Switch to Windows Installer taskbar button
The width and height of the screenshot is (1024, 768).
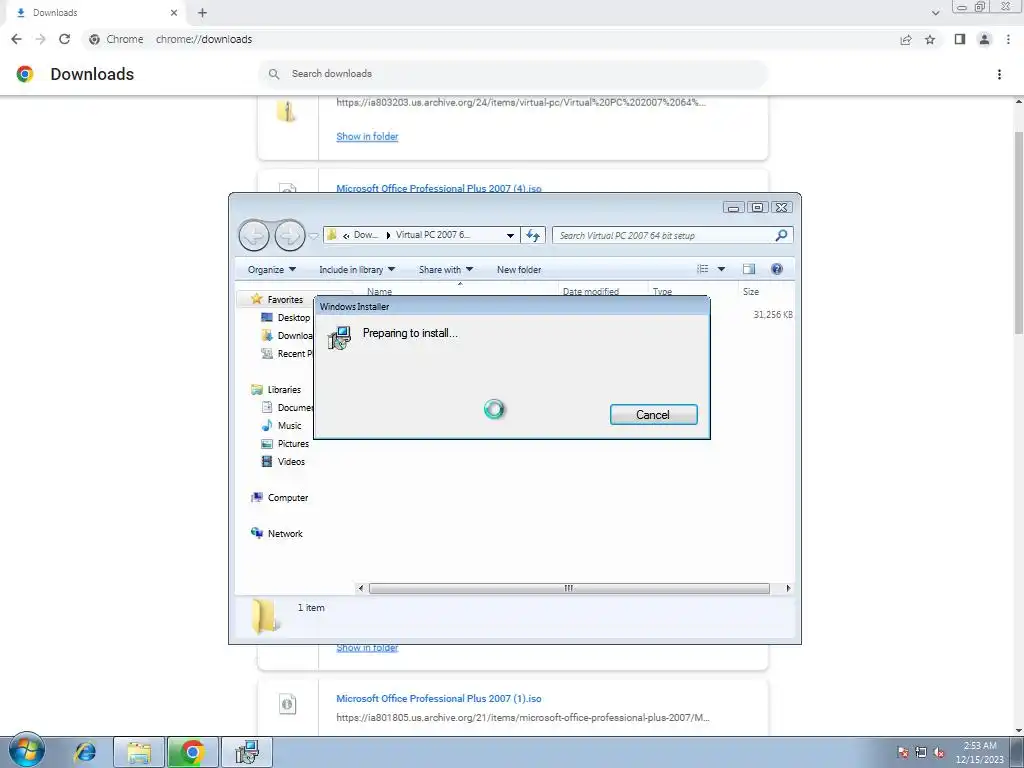(247, 752)
